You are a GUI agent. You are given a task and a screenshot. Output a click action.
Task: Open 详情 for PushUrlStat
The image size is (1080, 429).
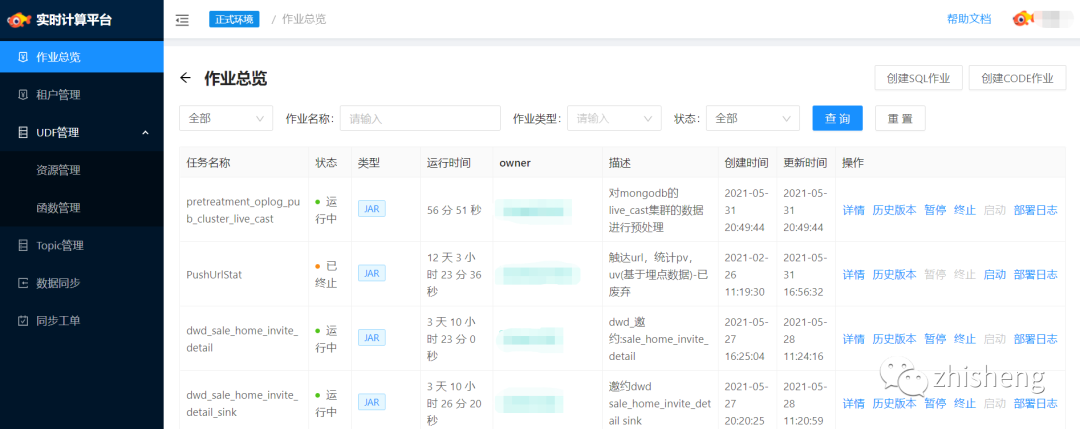point(853,274)
